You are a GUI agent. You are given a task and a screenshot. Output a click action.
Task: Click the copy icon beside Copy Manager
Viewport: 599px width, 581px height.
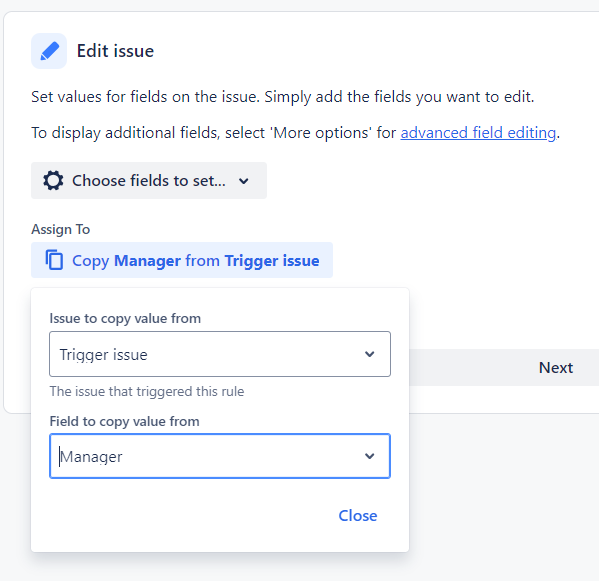54,260
